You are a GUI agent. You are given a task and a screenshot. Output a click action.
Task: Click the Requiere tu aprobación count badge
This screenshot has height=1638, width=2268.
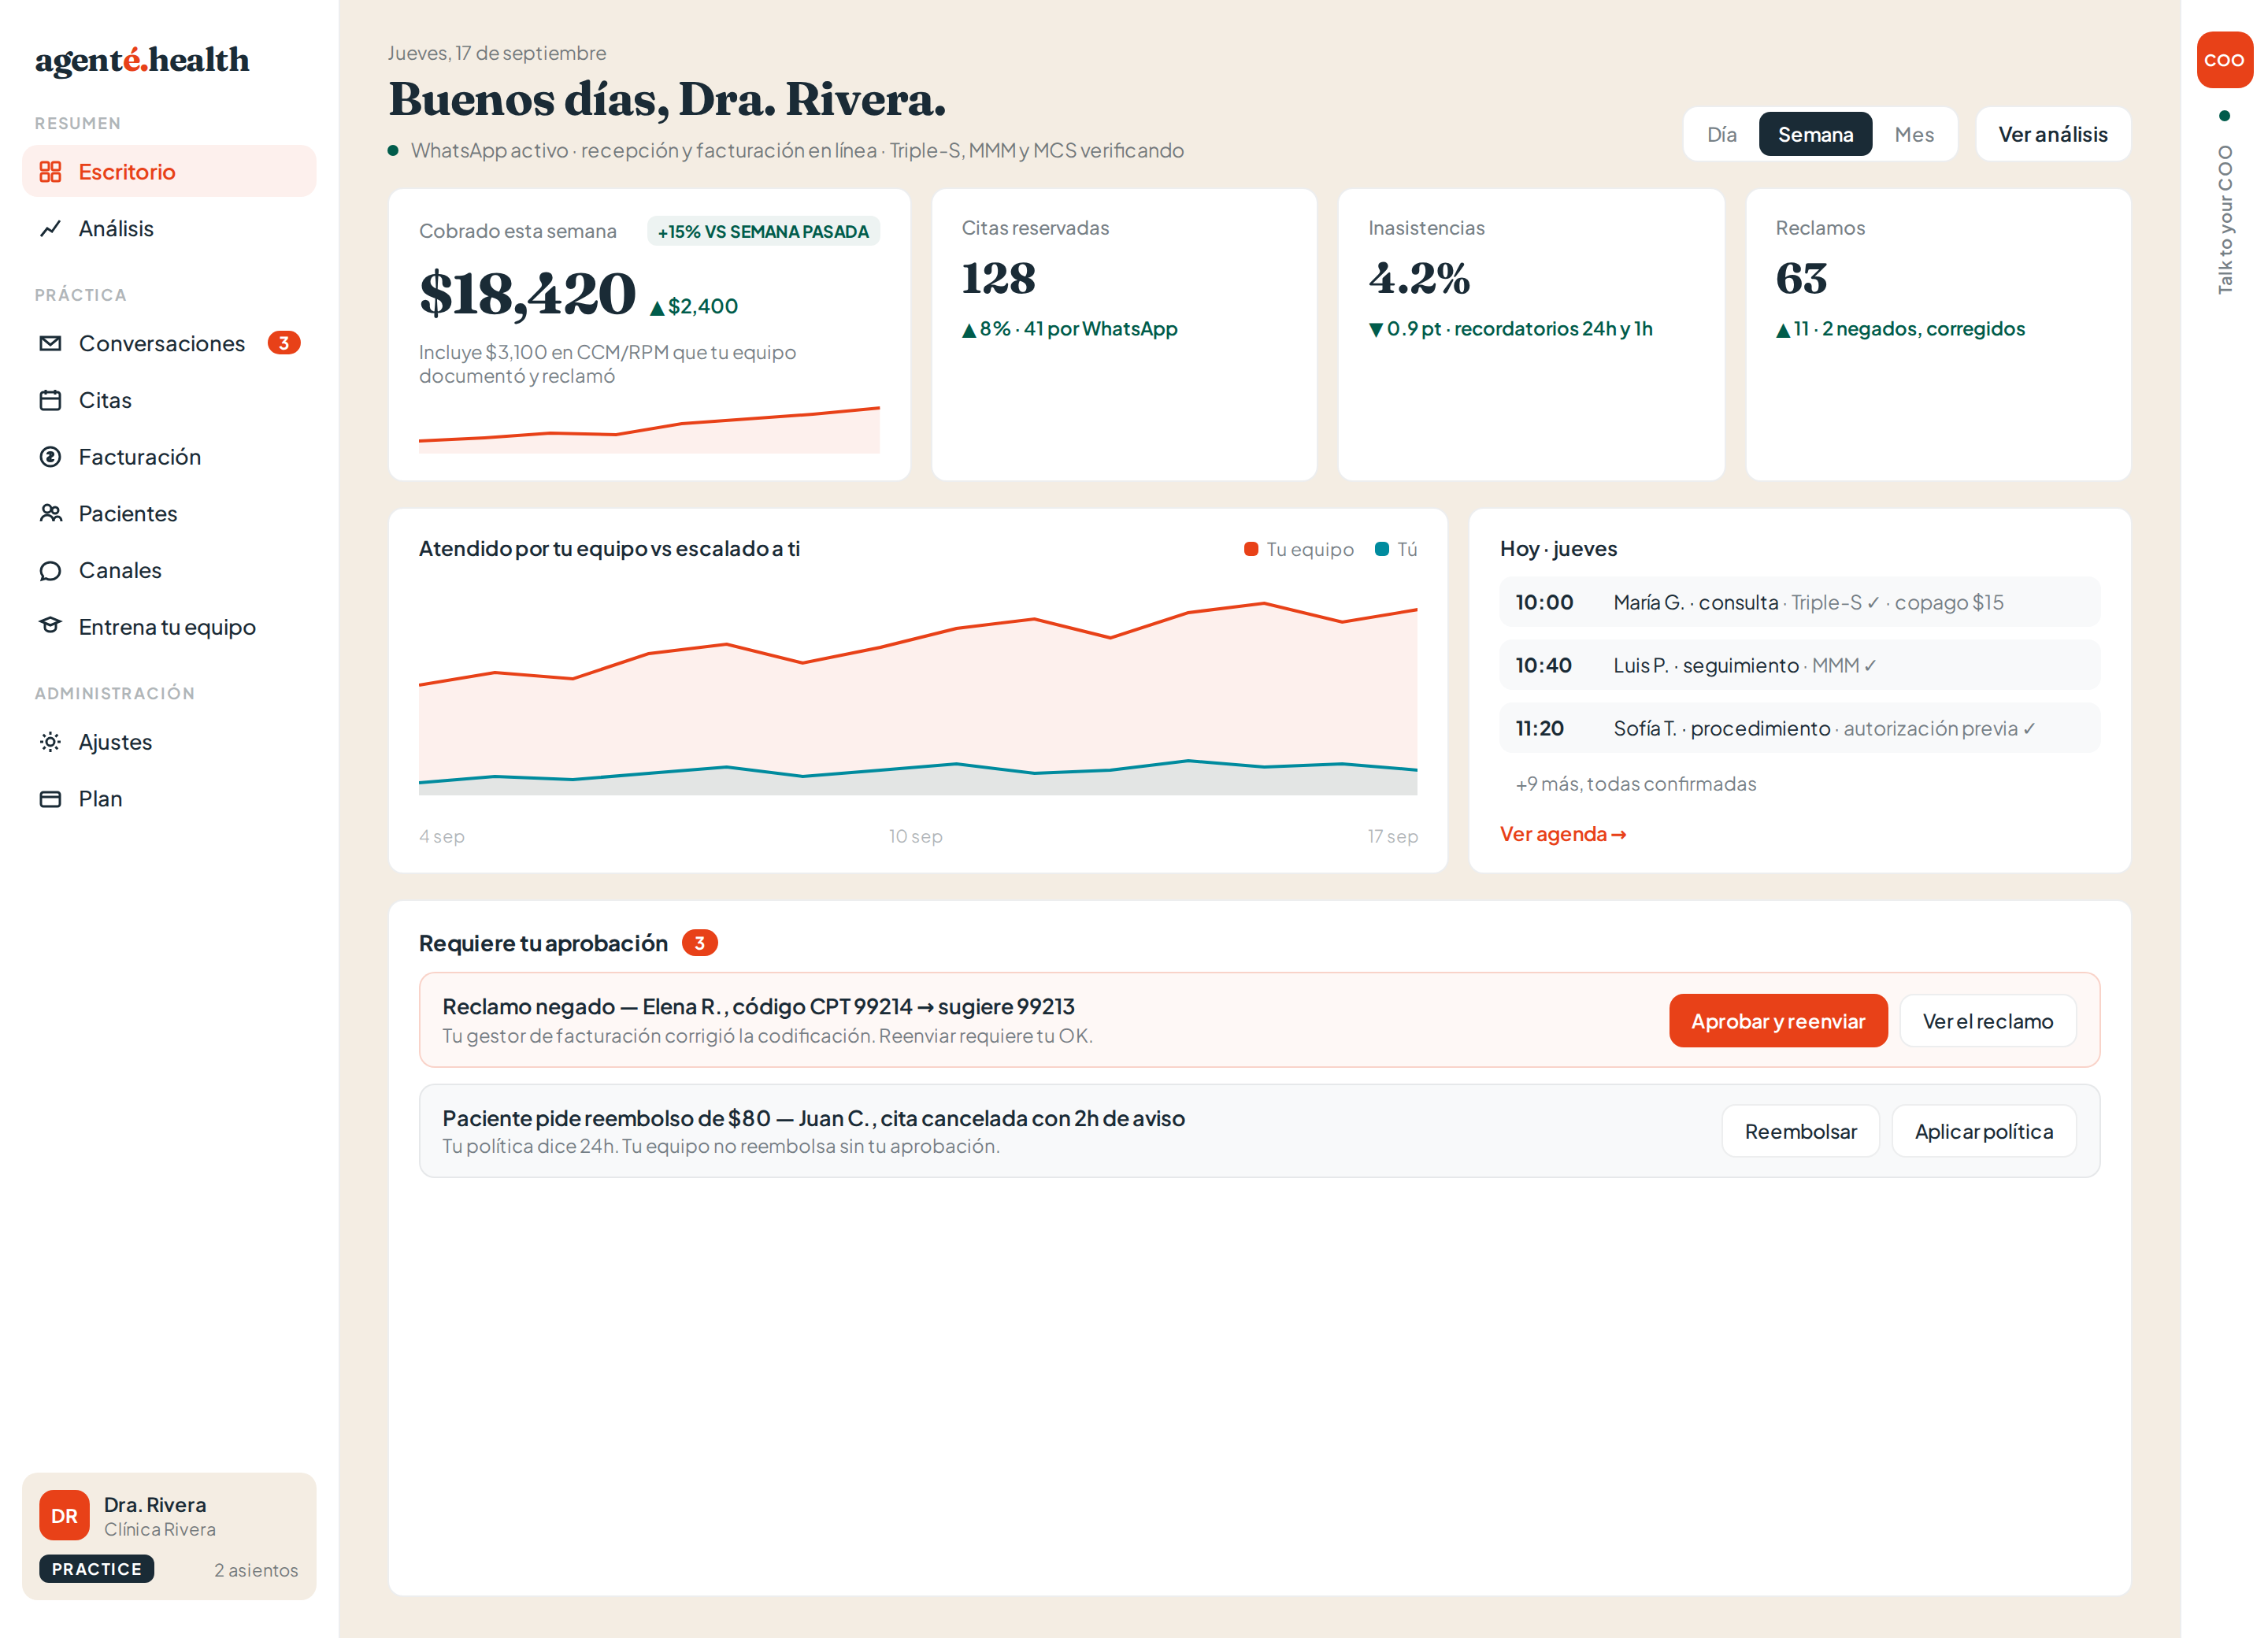[x=699, y=943]
